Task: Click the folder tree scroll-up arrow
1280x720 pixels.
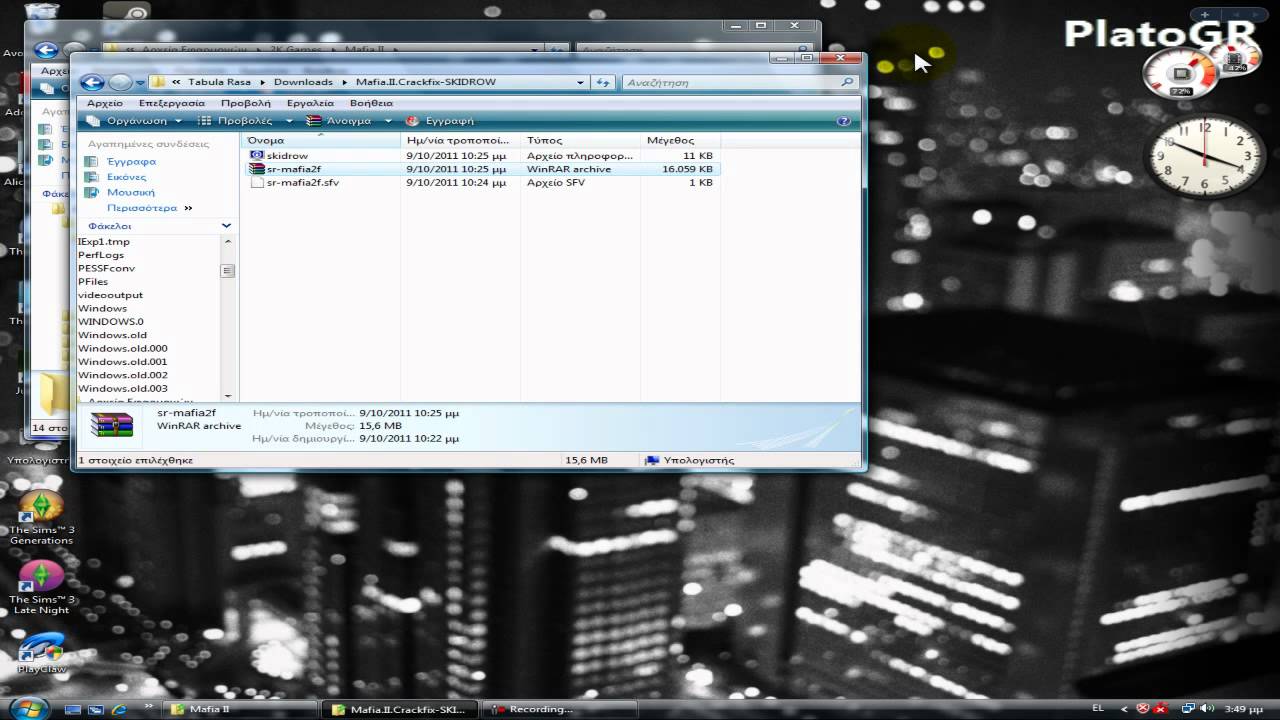Action: pos(228,242)
